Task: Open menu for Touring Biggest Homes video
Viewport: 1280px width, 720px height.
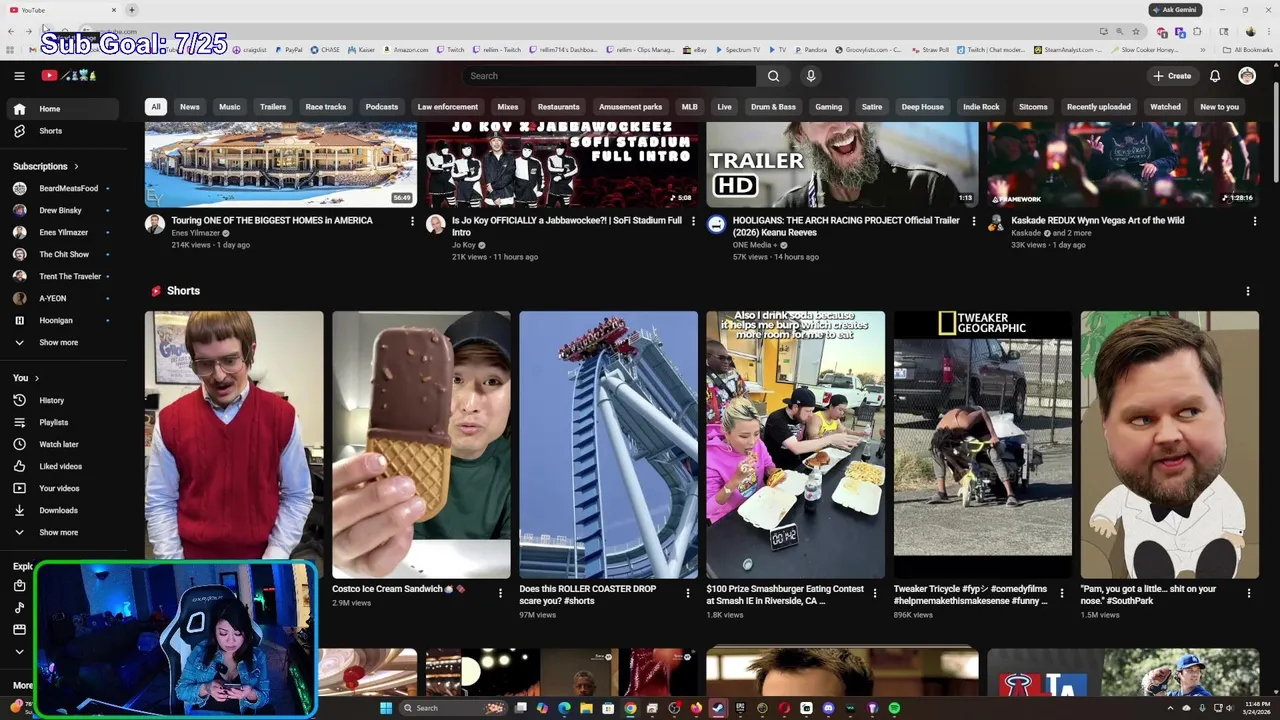Action: (x=412, y=221)
